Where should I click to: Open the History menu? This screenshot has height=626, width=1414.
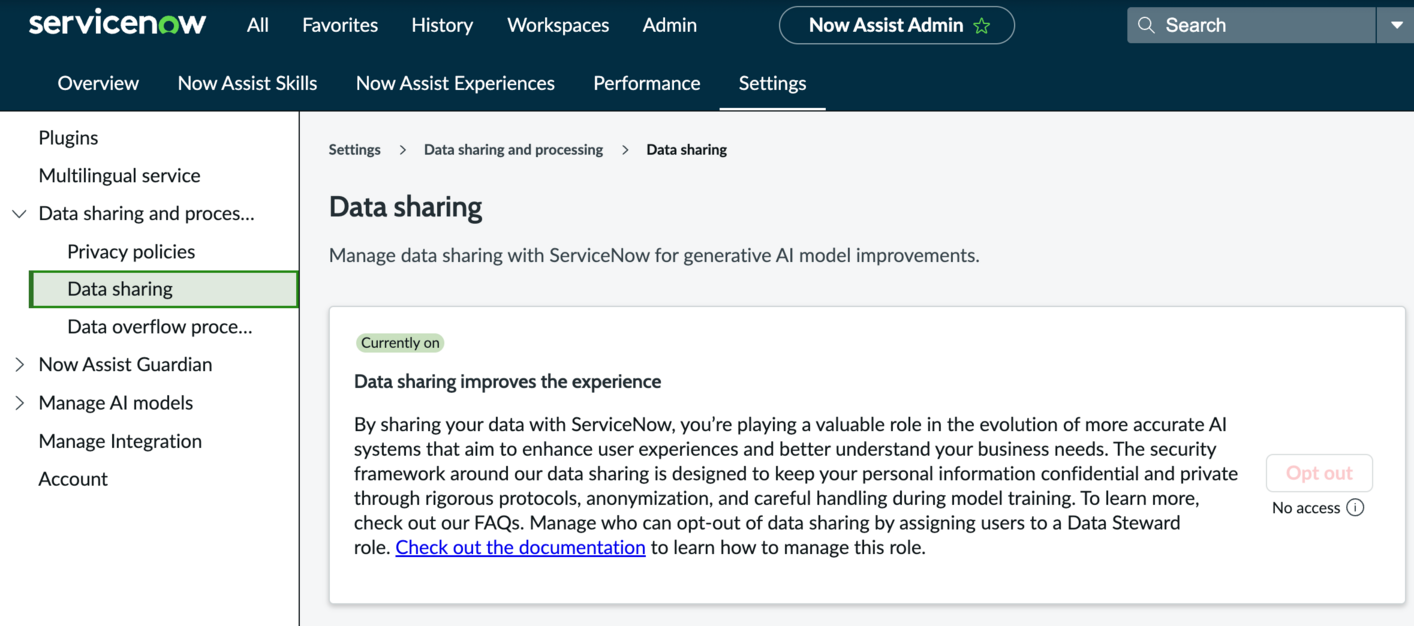442,25
